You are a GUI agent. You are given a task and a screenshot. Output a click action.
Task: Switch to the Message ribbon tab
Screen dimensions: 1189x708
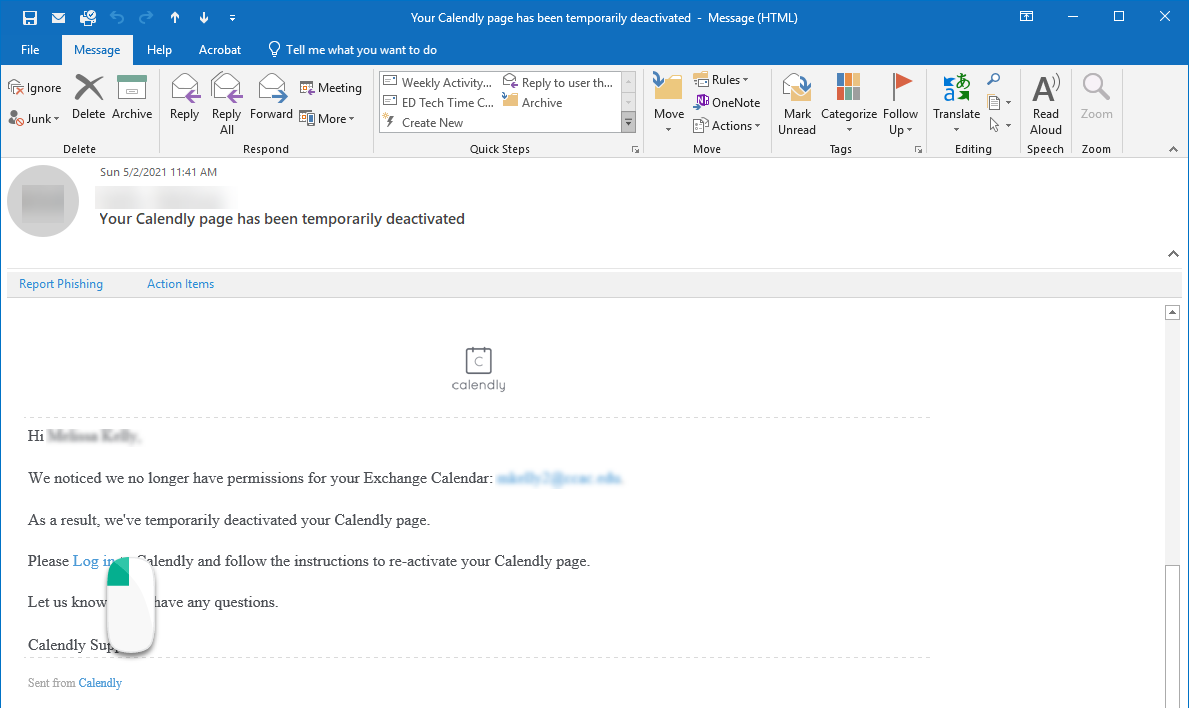tap(97, 50)
